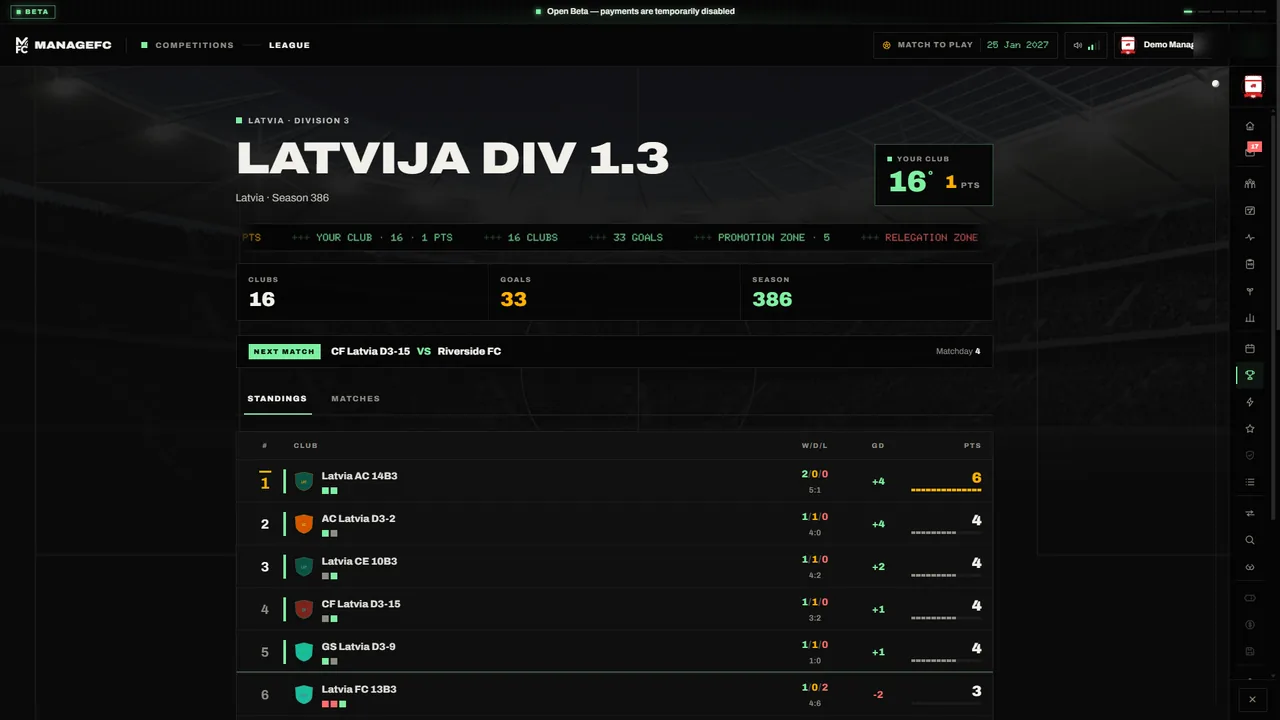Open the transfers arrows icon in sidebar
The image size is (1280, 720).
pyautogui.click(x=1249, y=513)
